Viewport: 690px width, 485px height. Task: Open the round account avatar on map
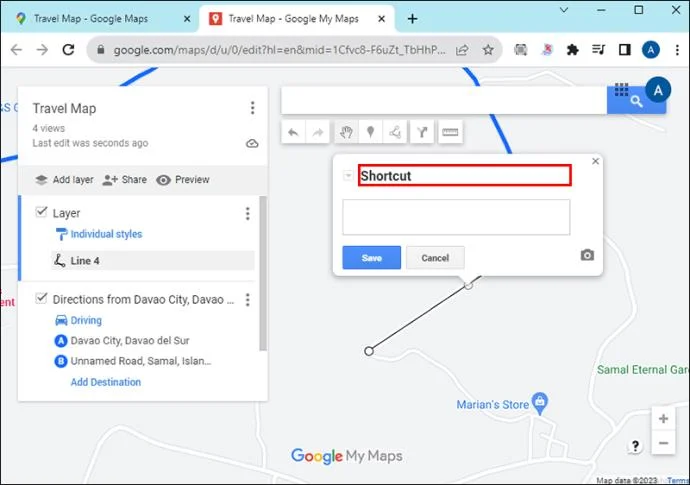(x=658, y=90)
